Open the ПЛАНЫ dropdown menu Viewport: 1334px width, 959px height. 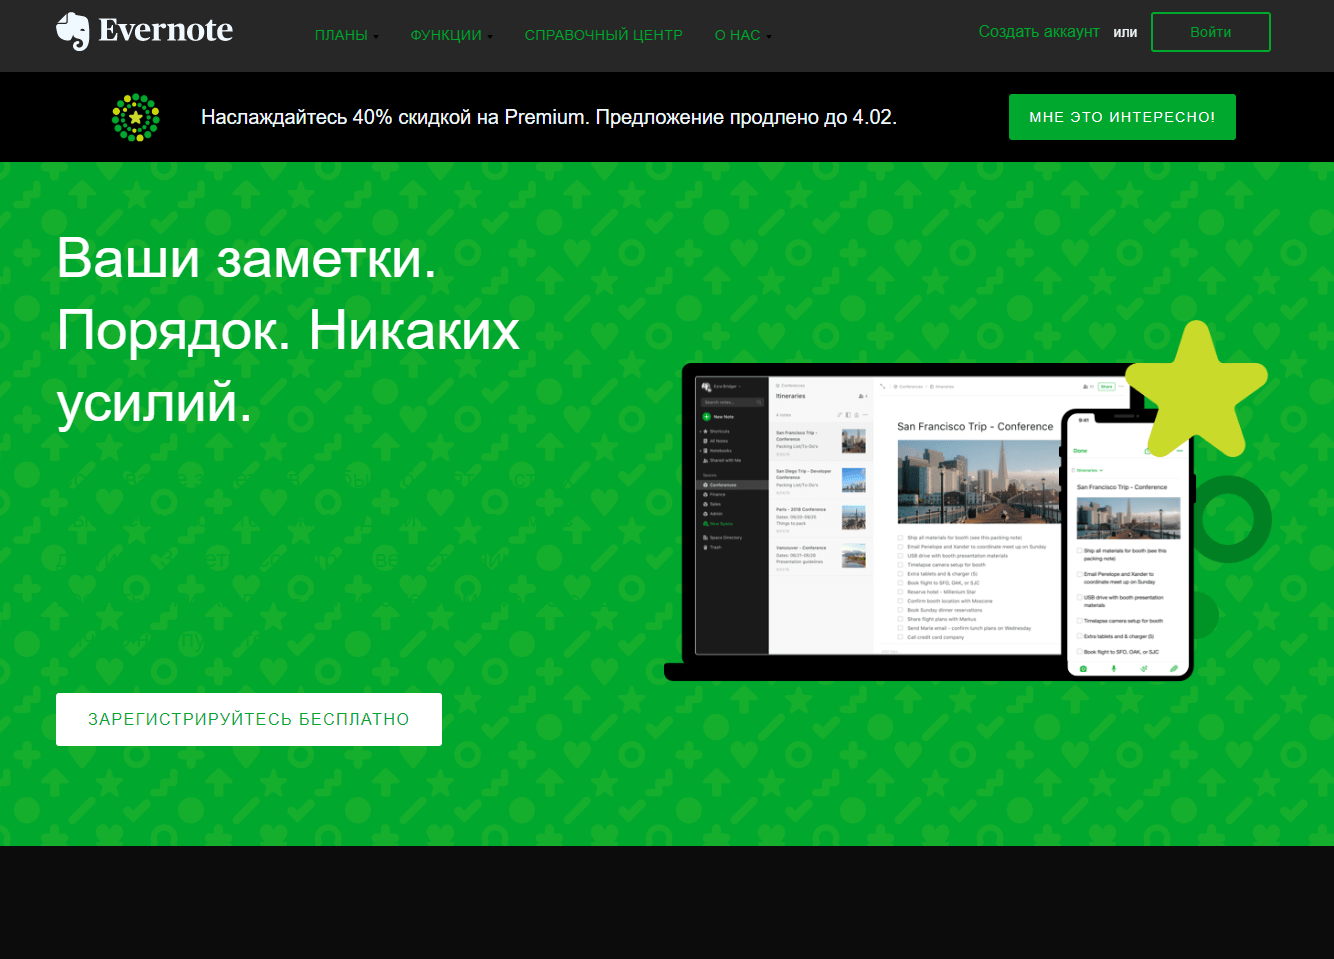point(346,34)
